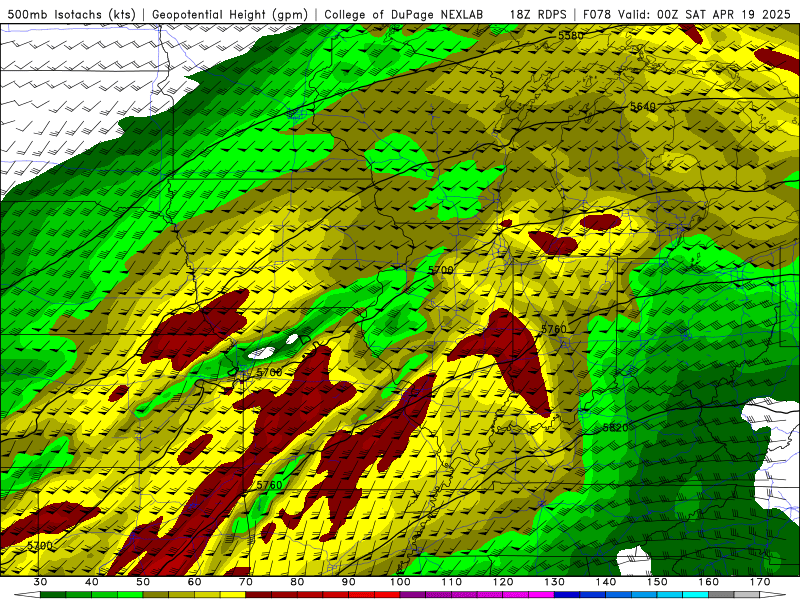Click the 30 label on the color scale
Viewport: 800px width, 600px height.
tap(40, 582)
